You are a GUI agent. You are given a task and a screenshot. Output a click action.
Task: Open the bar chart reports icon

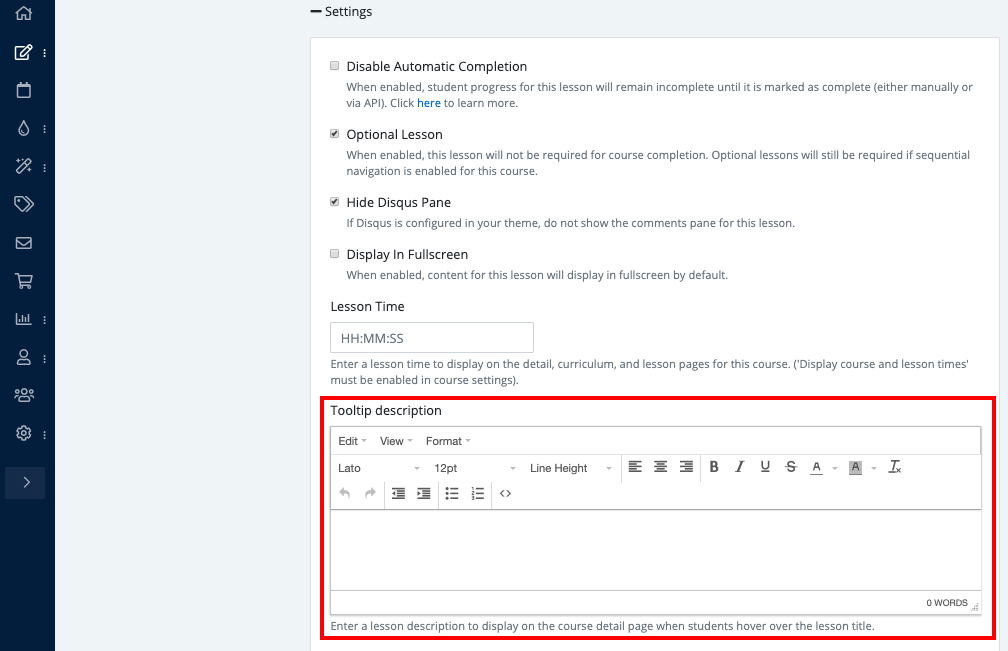(x=24, y=319)
